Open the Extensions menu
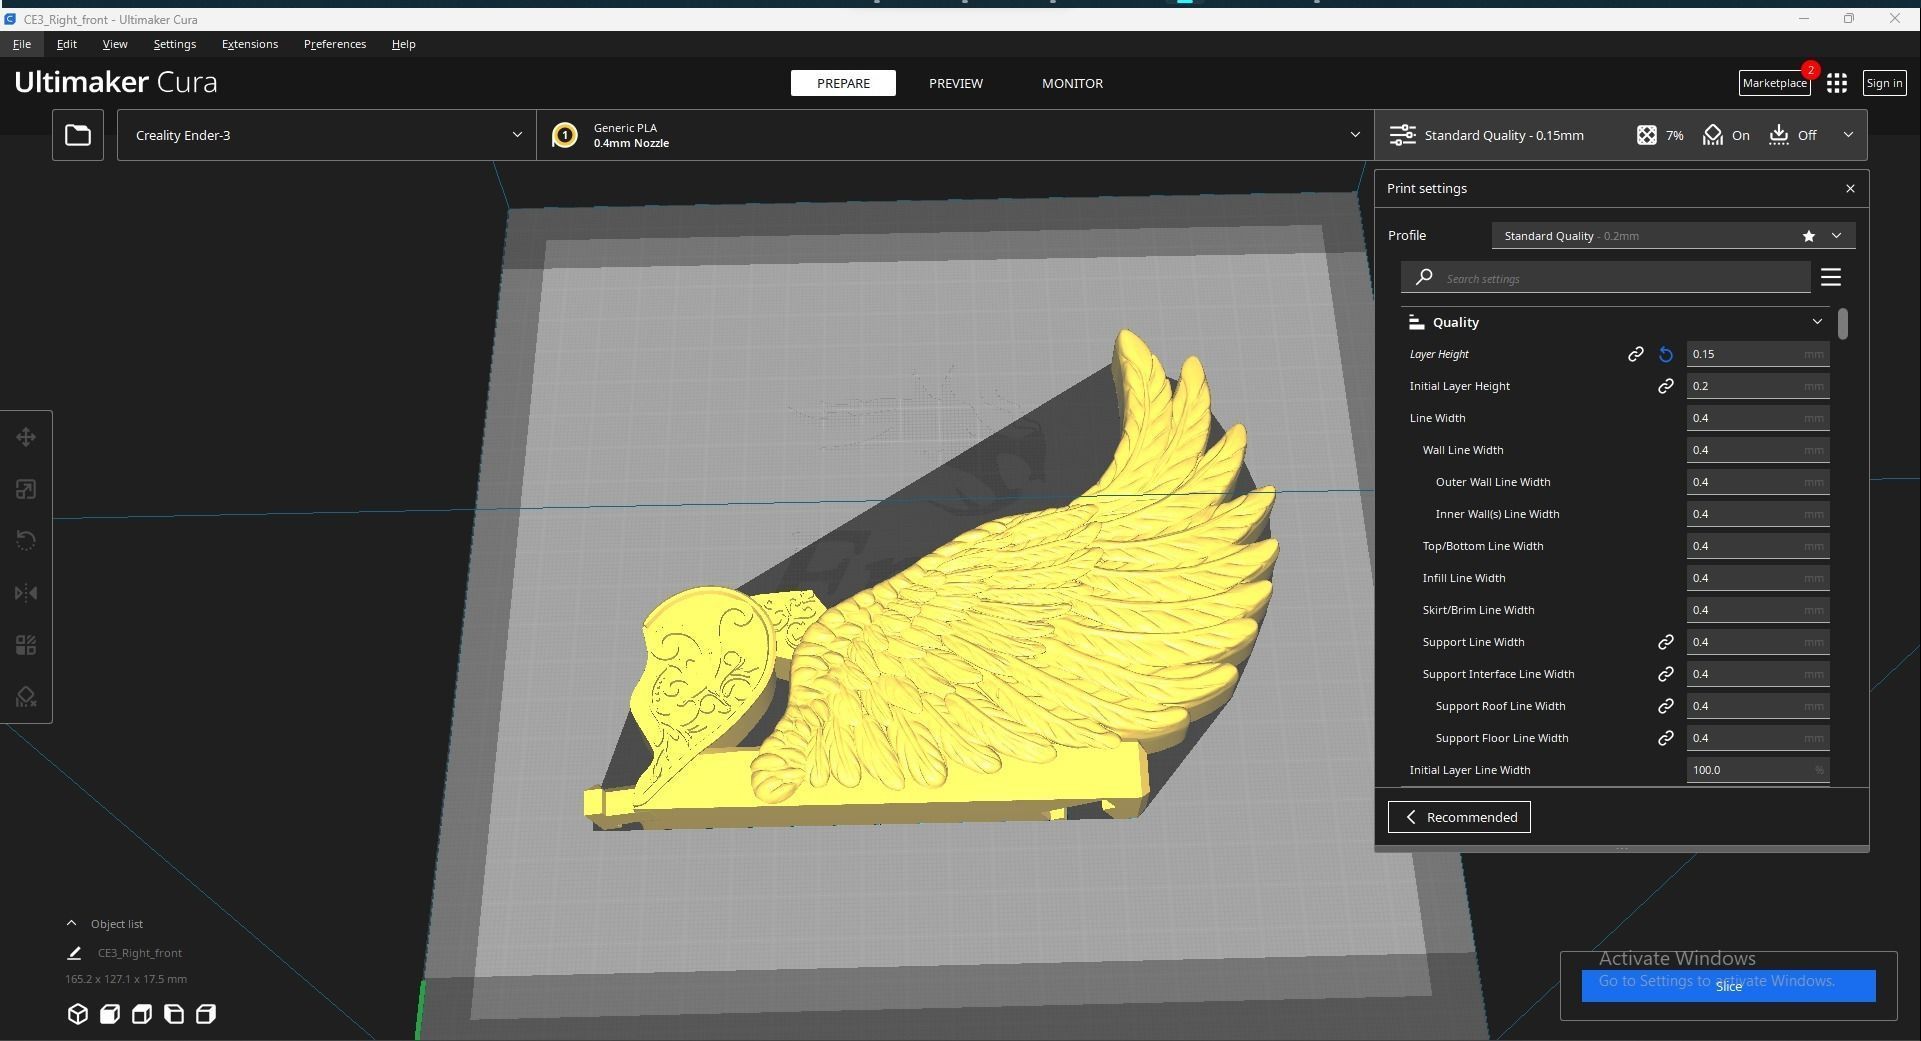This screenshot has width=1921, height=1041. pos(250,44)
